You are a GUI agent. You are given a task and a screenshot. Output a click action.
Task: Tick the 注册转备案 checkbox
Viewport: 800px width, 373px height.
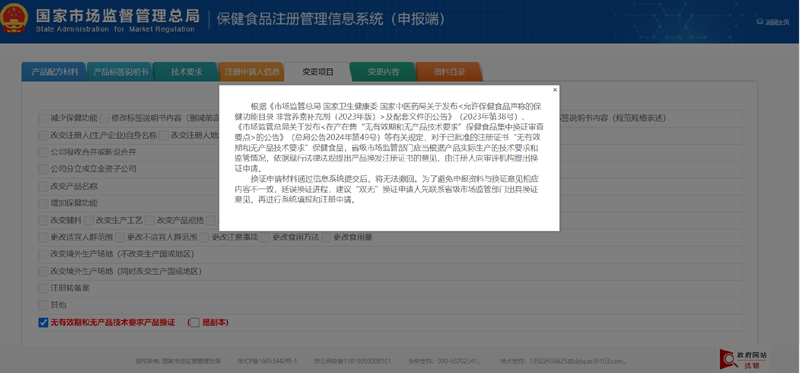click(43, 288)
